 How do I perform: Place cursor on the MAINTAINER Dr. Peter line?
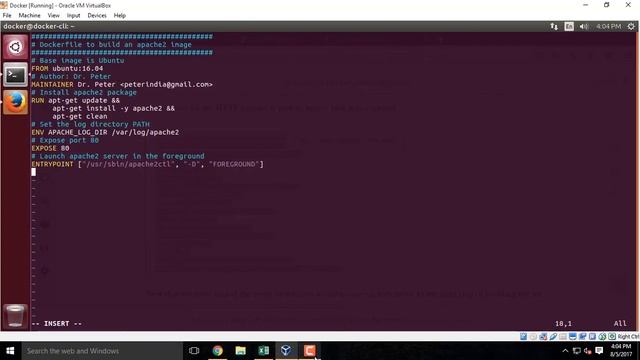(122, 84)
